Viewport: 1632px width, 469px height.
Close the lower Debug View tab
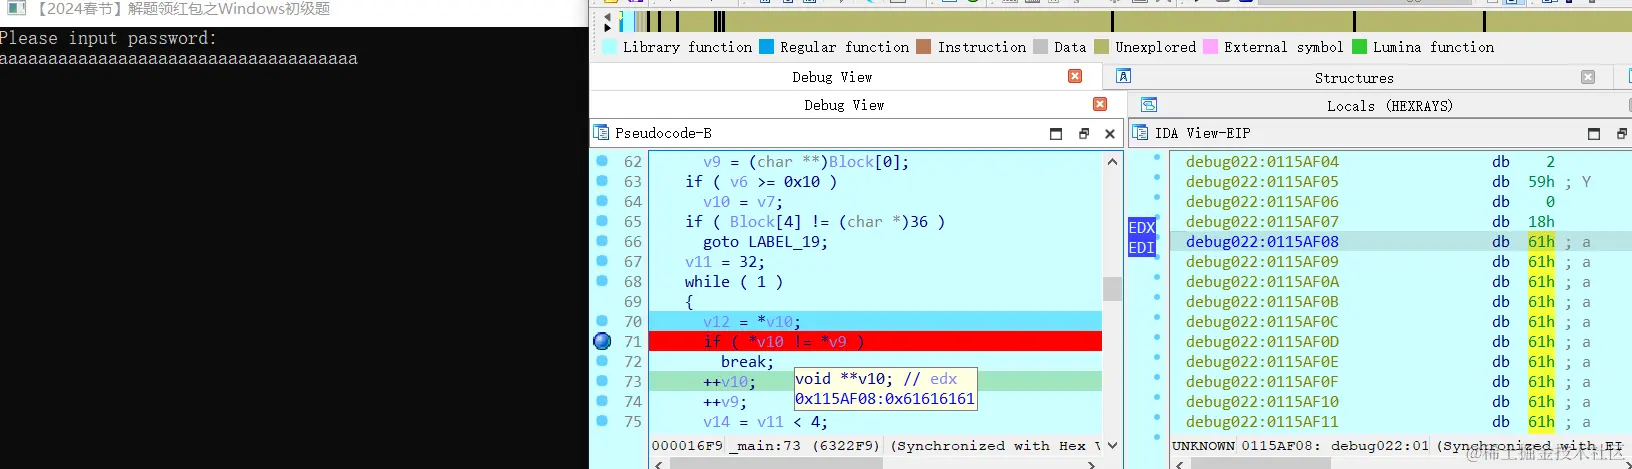(x=1100, y=104)
